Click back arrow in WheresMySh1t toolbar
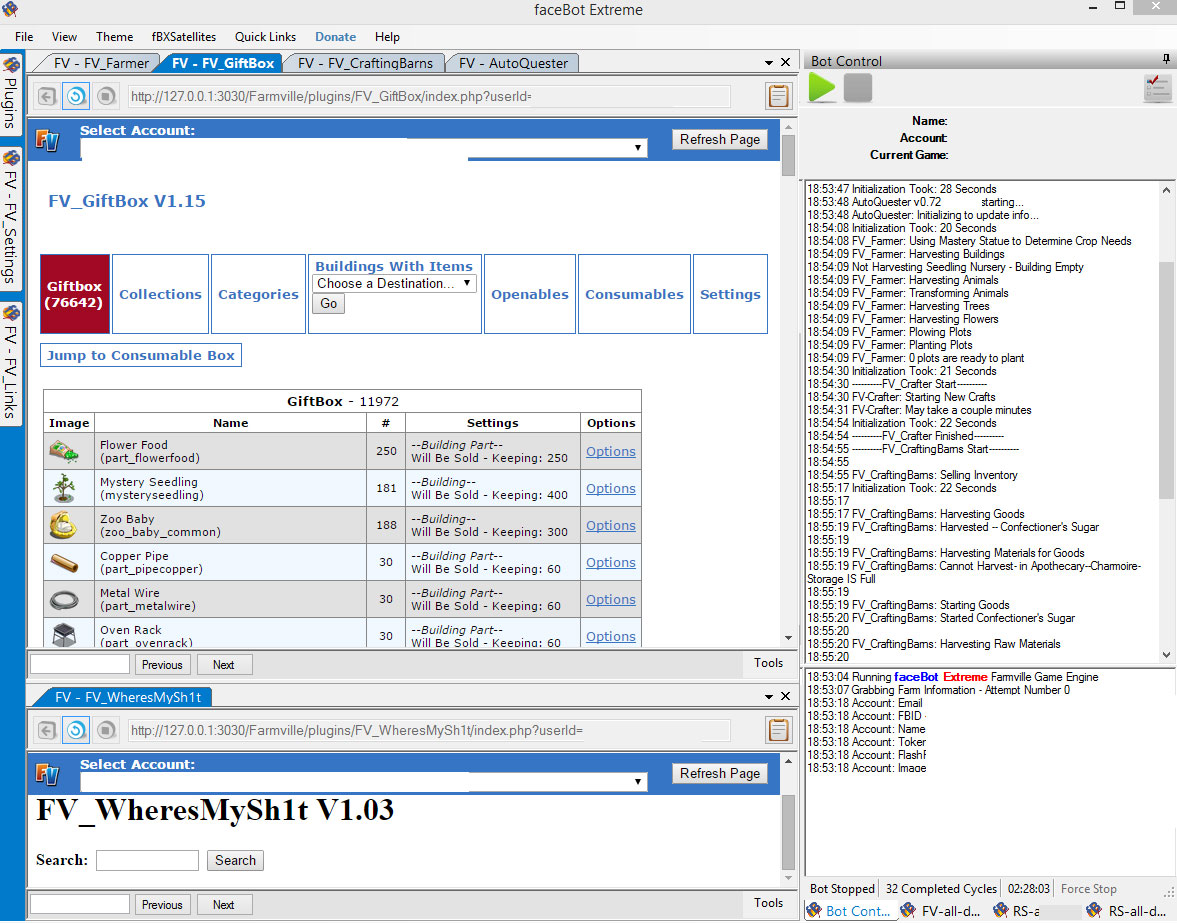Screen dimensions: 1177x923 (x=47, y=730)
